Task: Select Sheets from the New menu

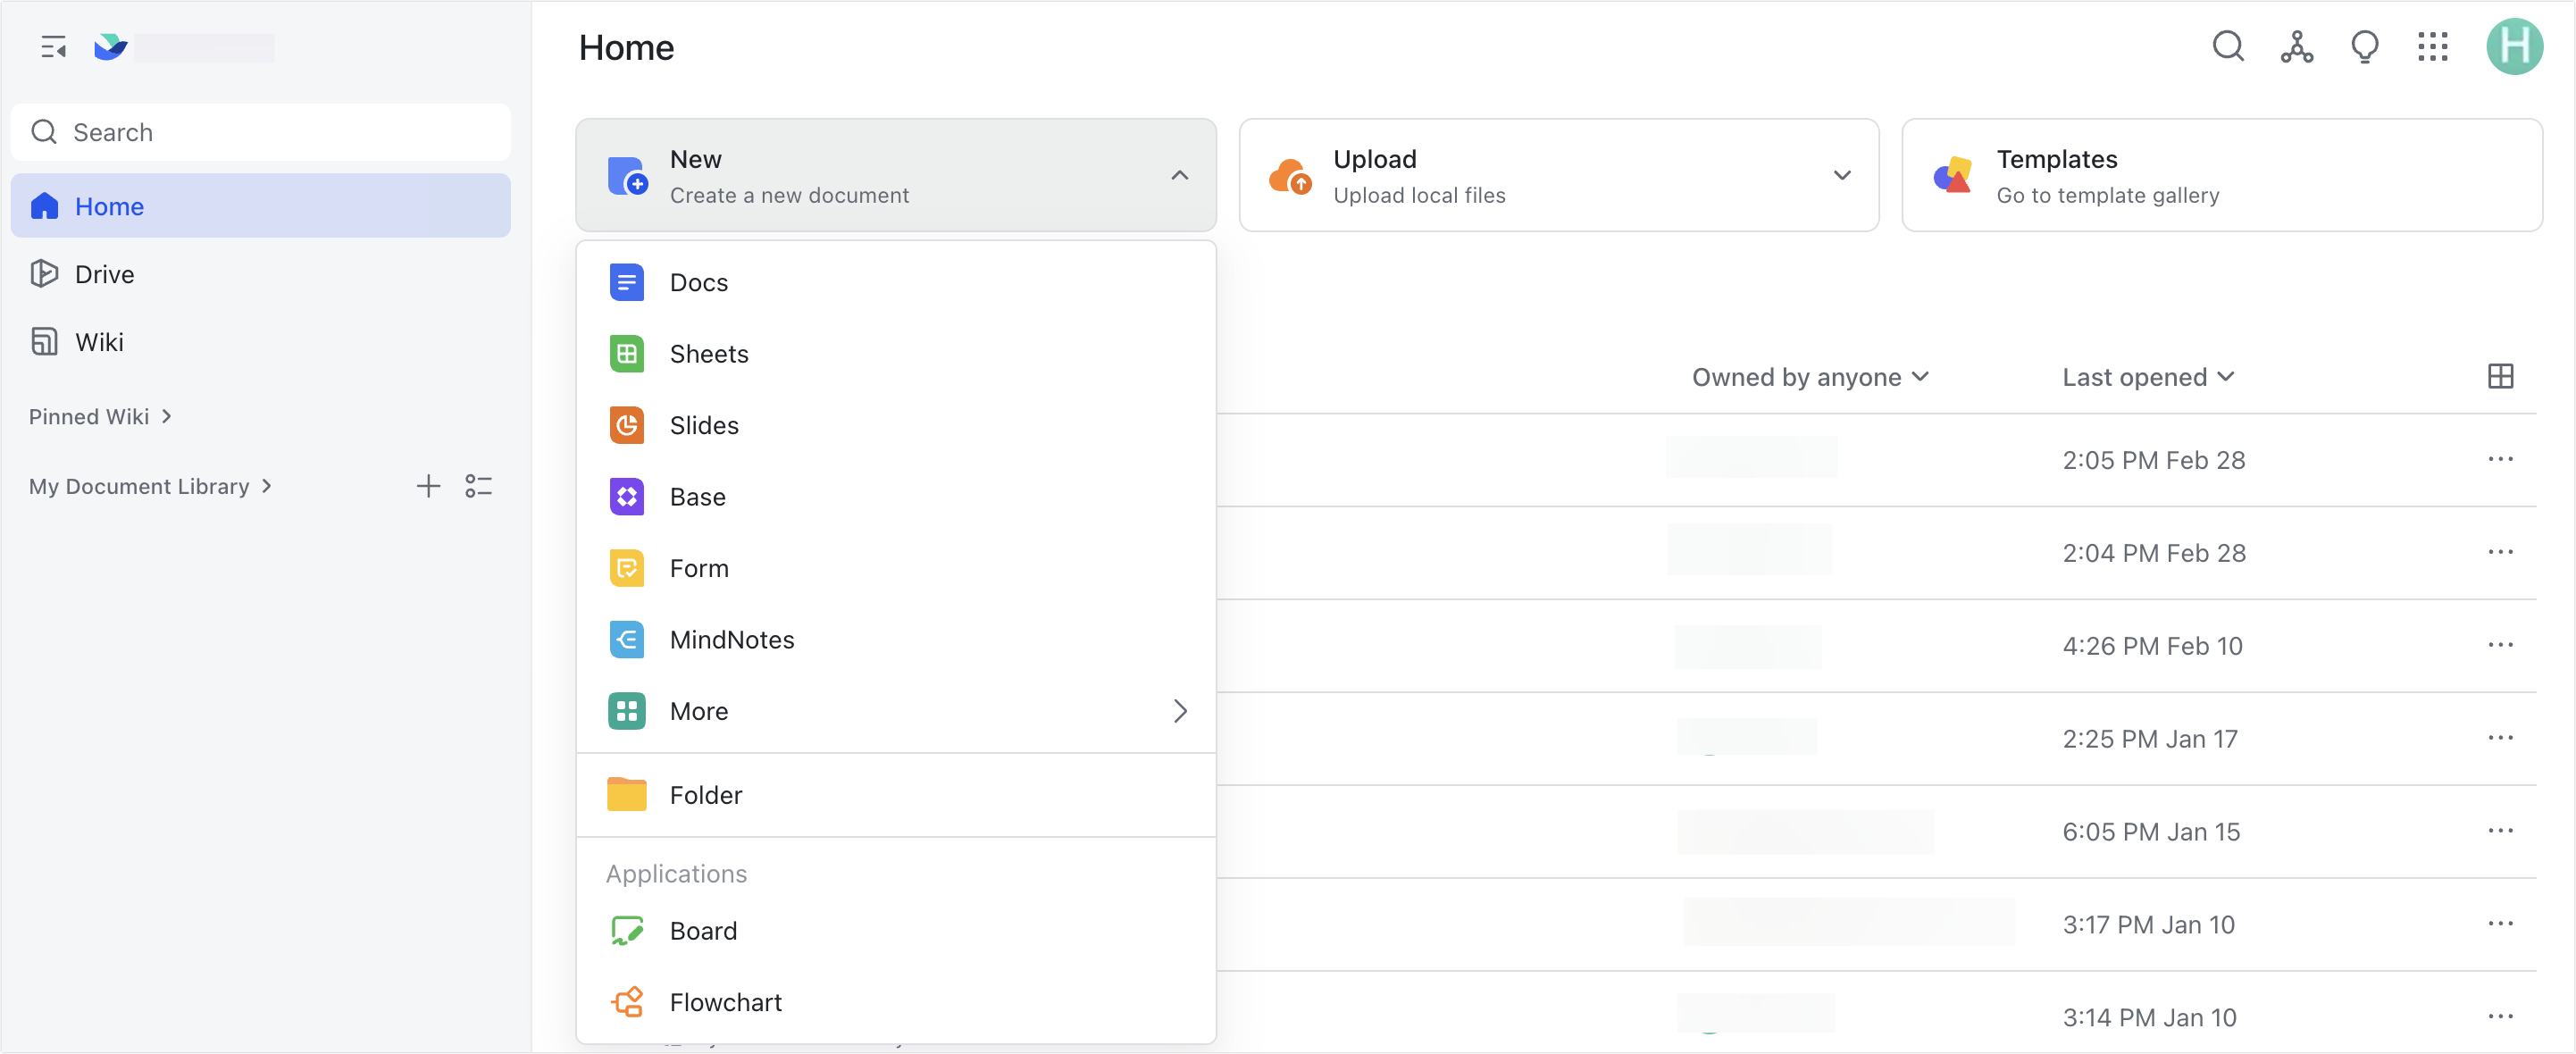Action: (708, 353)
